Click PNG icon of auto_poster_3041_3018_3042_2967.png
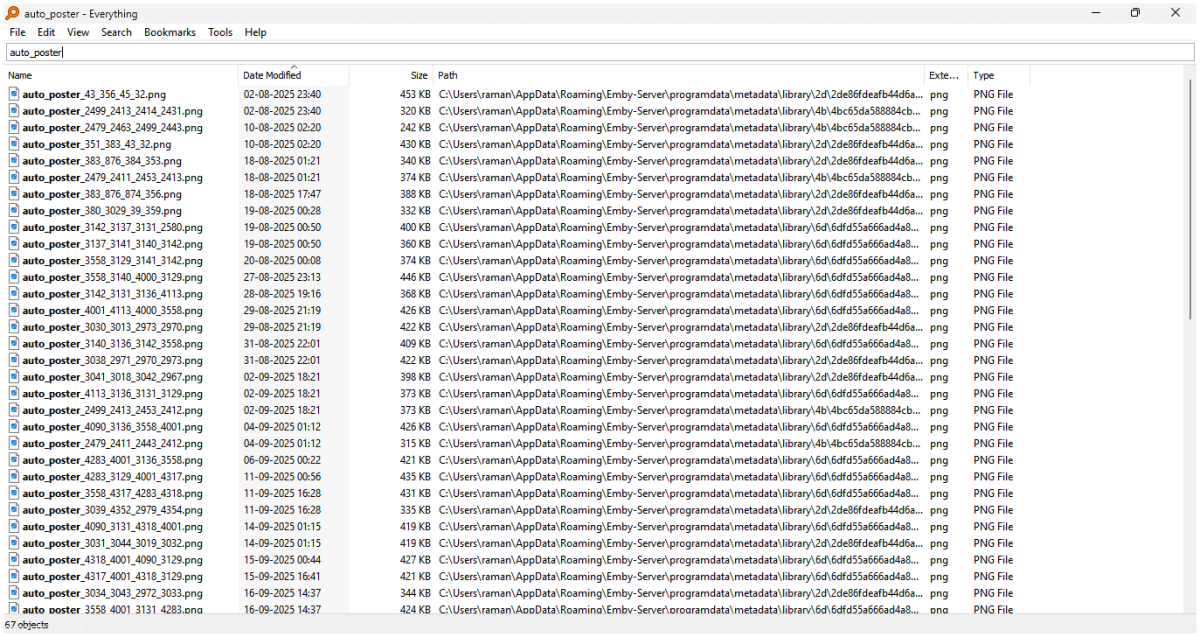The image size is (1200, 637). click(x=14, y=376)
